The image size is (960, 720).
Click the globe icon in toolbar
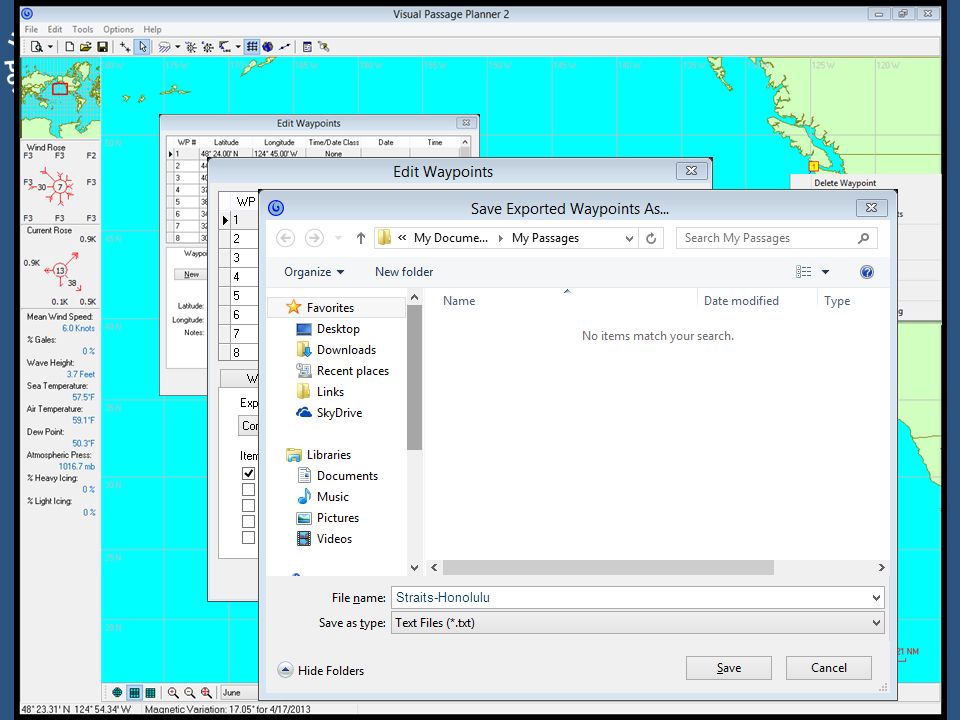tap(268, 47)
